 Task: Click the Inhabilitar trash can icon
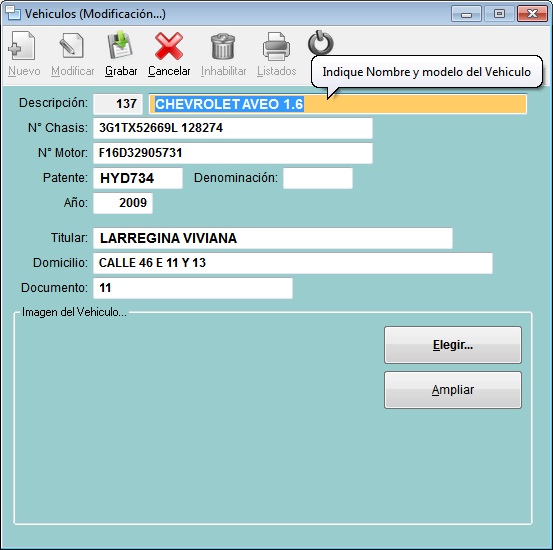pyautogui.click(x=223, y=46)
